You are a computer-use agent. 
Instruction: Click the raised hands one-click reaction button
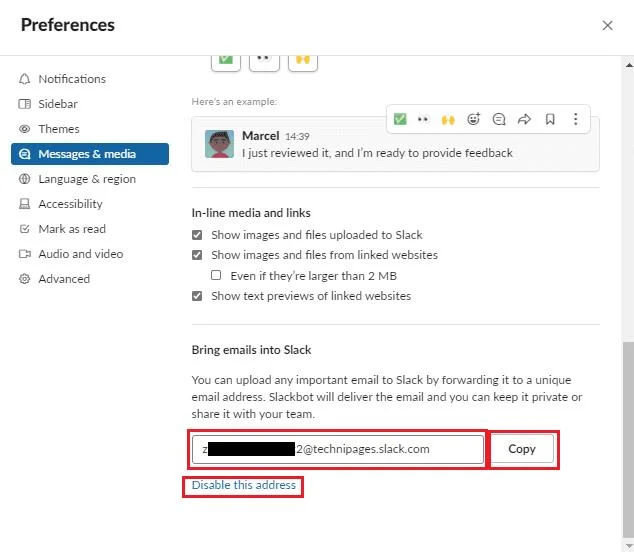coord(303,63)
